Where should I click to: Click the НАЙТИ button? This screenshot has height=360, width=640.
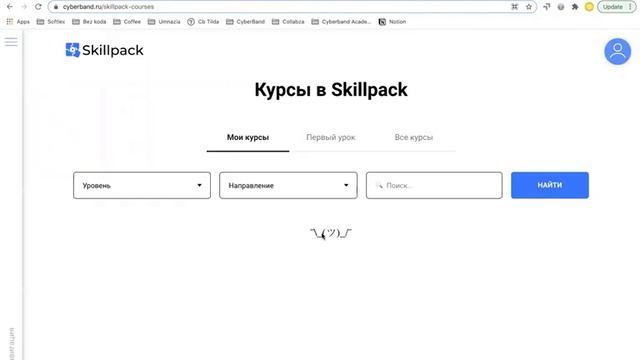[x=550, y=185]
